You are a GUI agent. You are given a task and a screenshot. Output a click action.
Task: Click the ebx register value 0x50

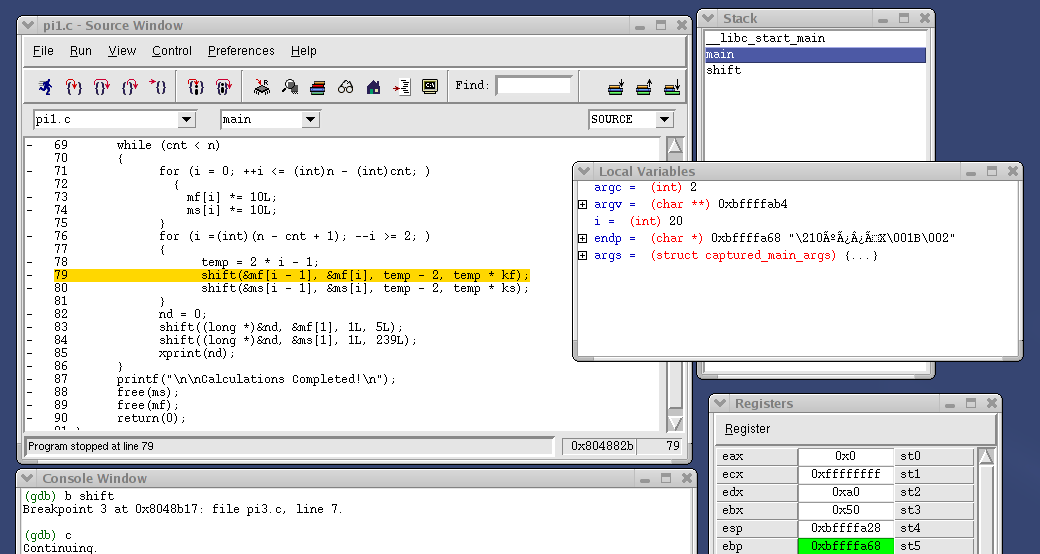point(846,510)
